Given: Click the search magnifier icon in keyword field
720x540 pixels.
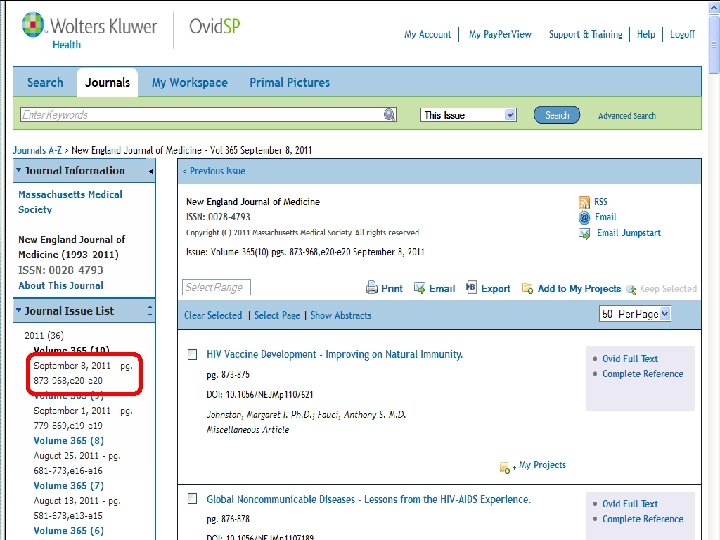Looking at the screenshot, I should (389, 114).
